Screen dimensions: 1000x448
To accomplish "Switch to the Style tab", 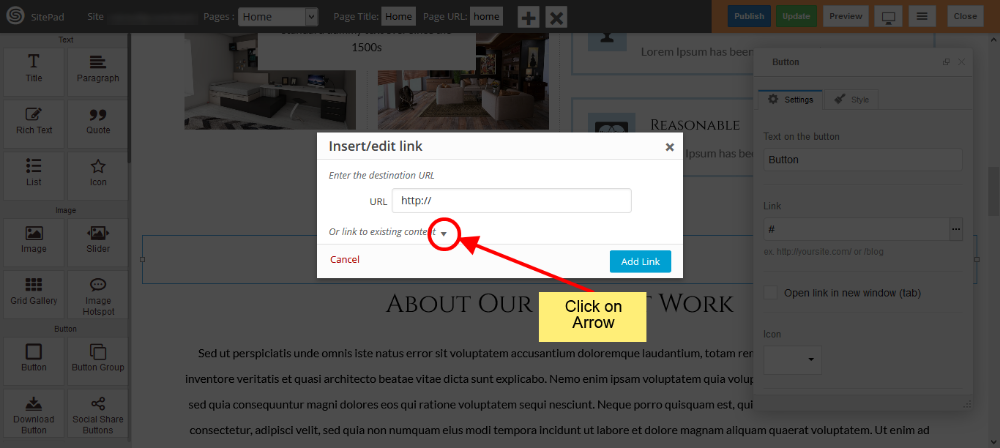I will pos(851,100).
